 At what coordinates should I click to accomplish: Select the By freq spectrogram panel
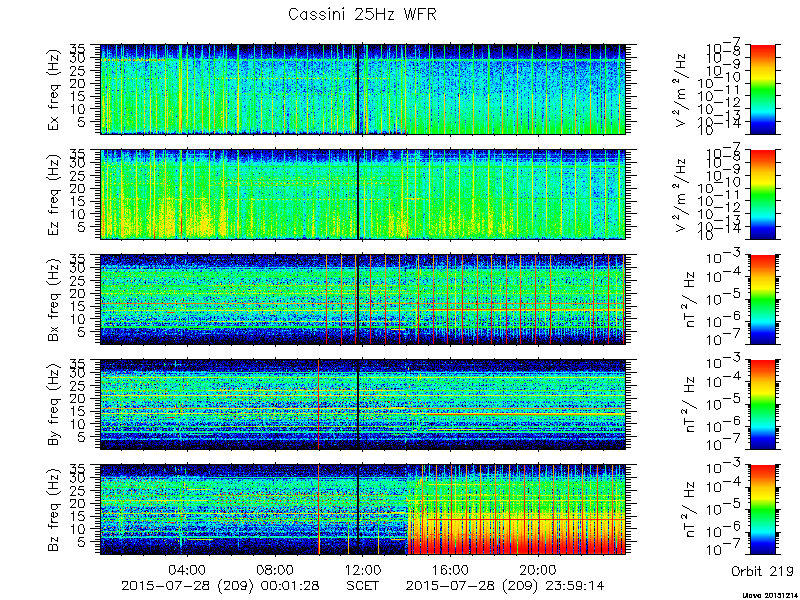[x=363, y=405]
